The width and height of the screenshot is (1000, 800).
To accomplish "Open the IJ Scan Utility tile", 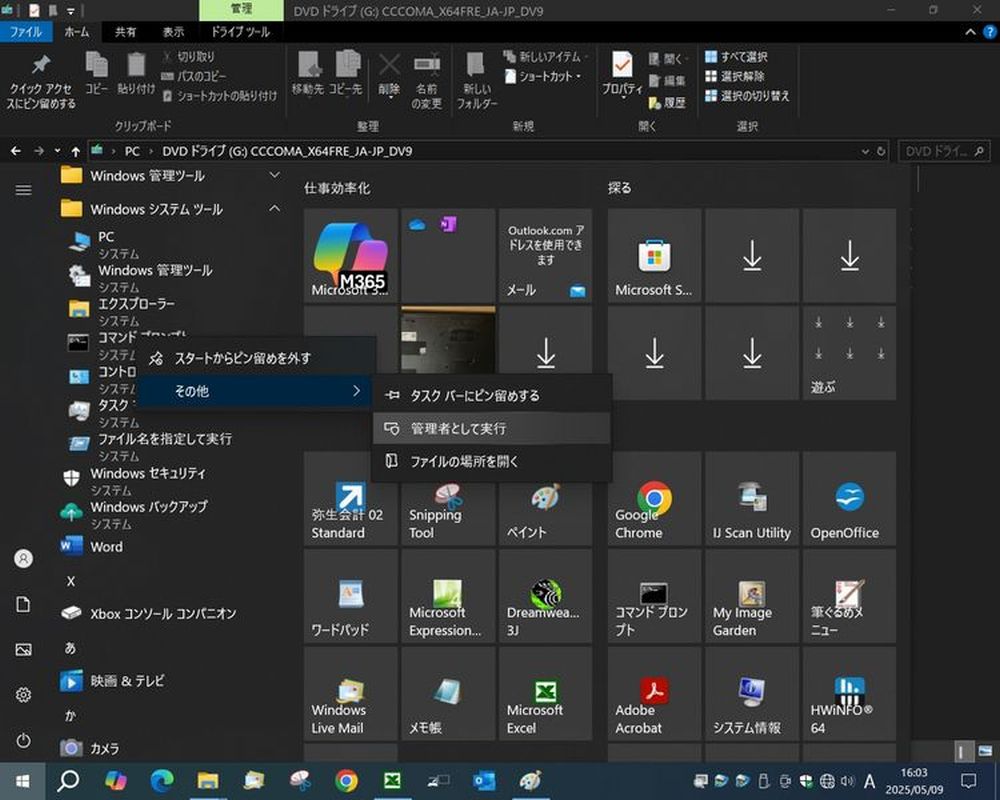I will click(x=752, y=498).
